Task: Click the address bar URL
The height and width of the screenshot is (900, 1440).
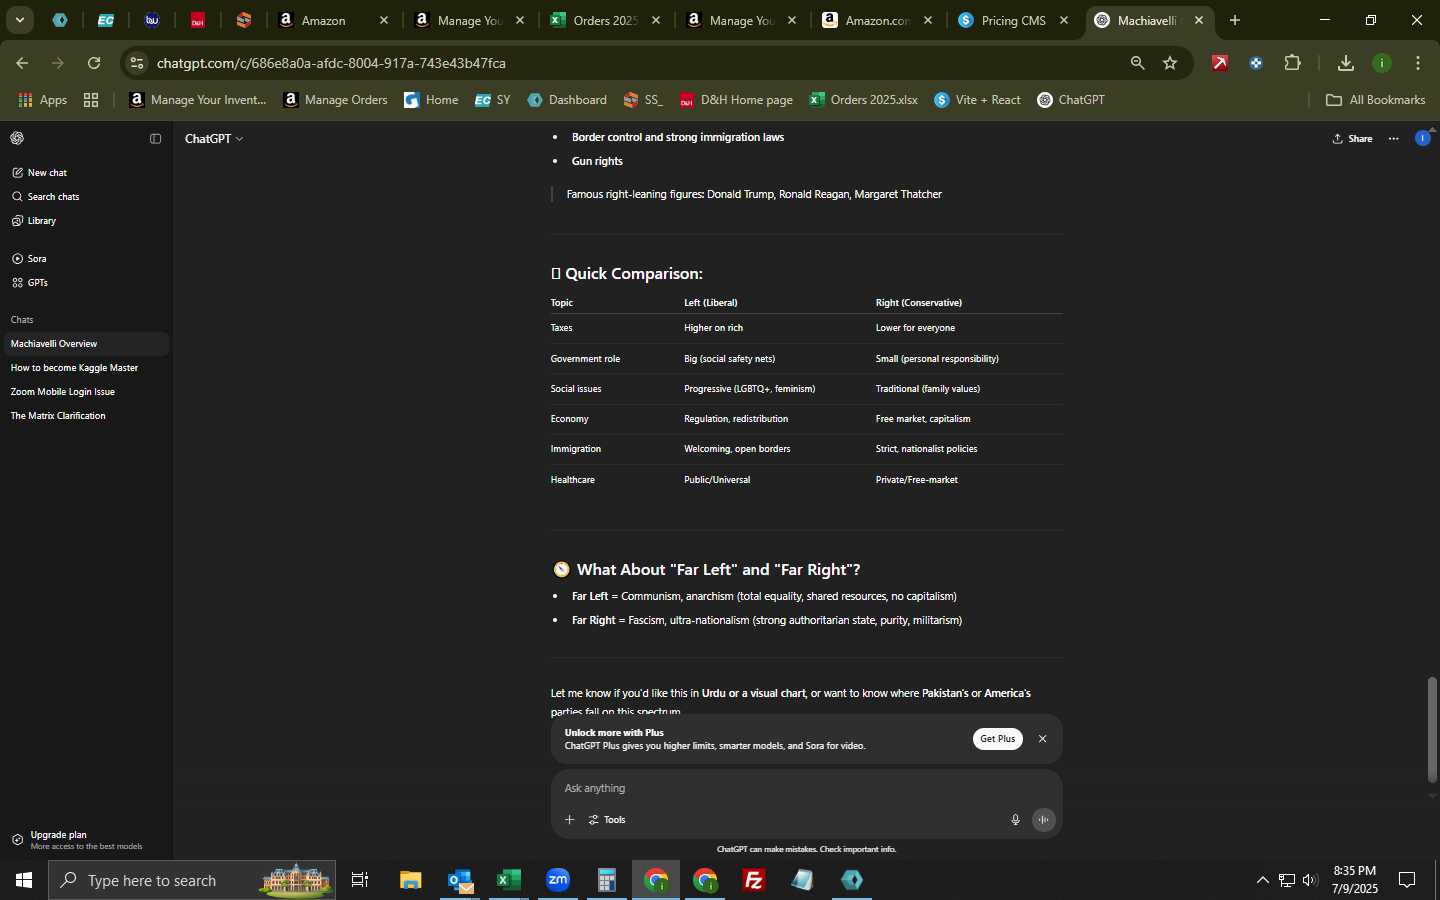Action: point(331,63)
